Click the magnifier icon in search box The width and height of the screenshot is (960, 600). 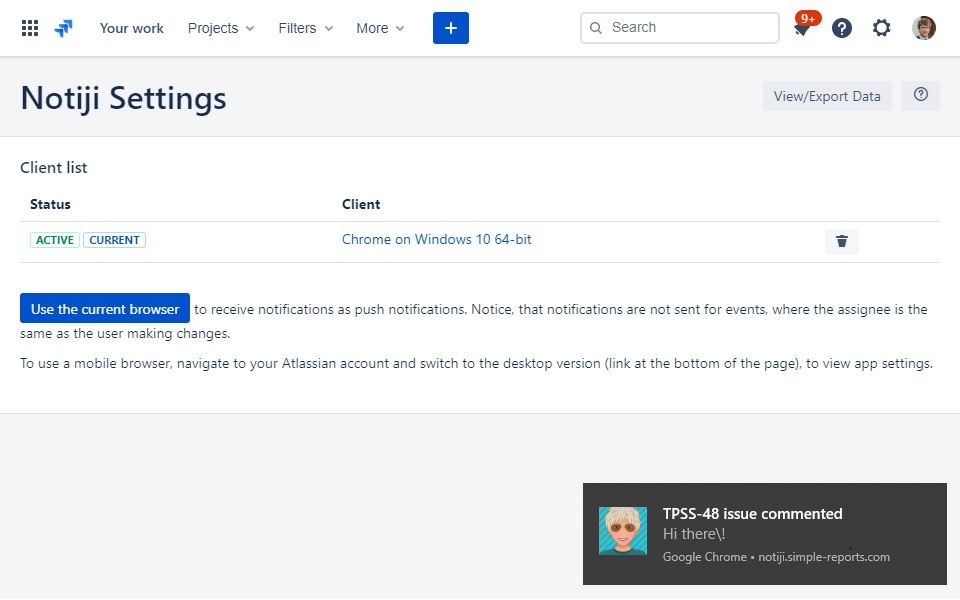(x=596, y=28)
